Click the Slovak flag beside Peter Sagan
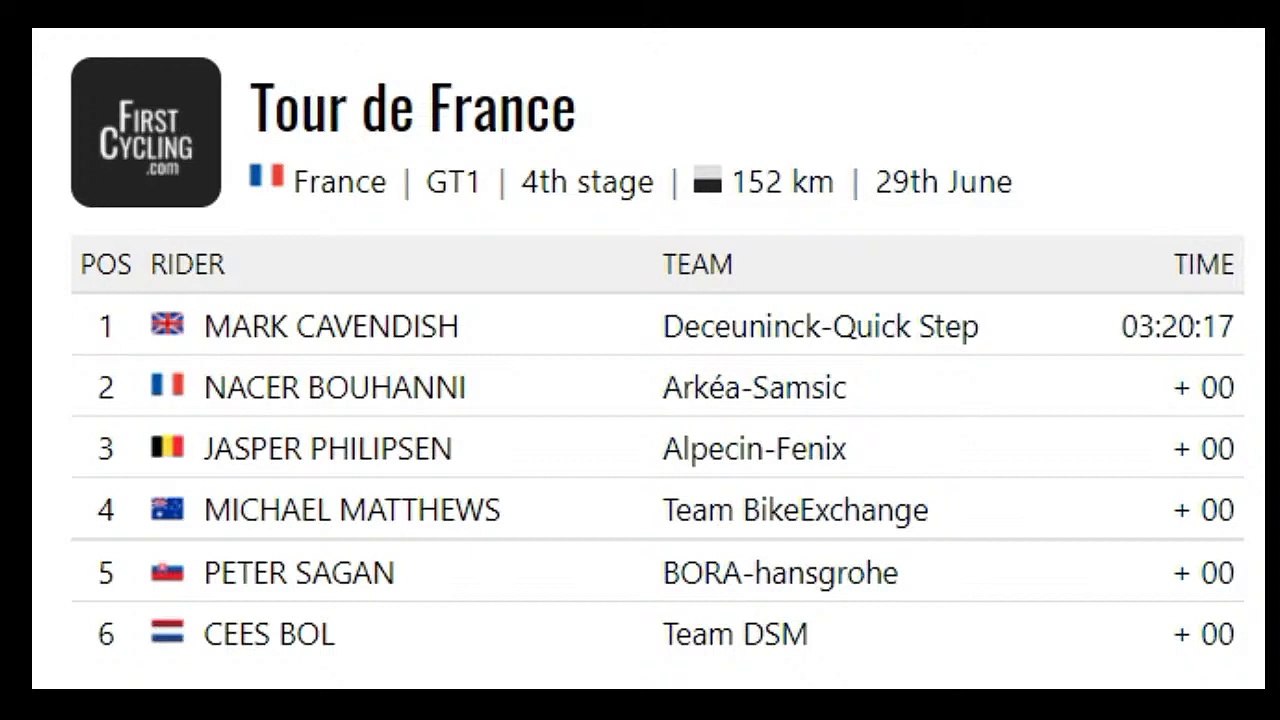Image resolution: width=1280 pixels, height=720 pixels. [x=167, y=571]
